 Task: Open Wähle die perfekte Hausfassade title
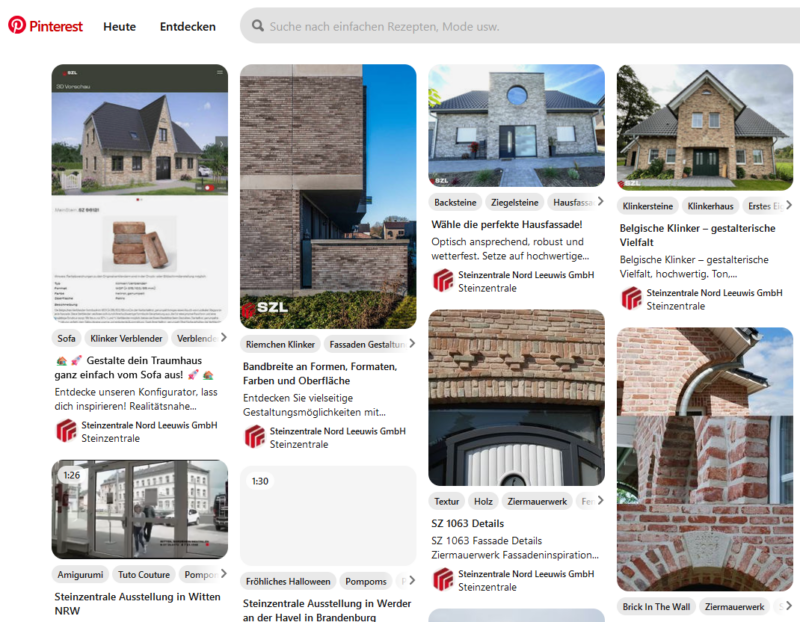click(507, 225)
